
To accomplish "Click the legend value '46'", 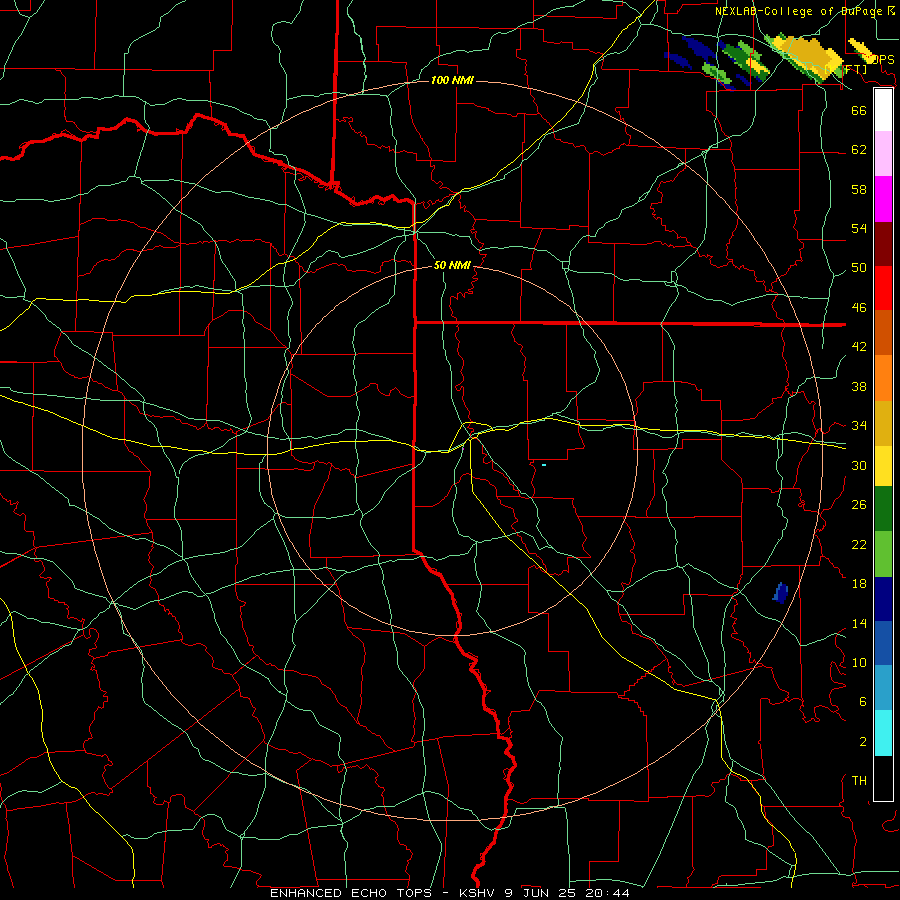I will pyautogui.click(x=859, y=308).
